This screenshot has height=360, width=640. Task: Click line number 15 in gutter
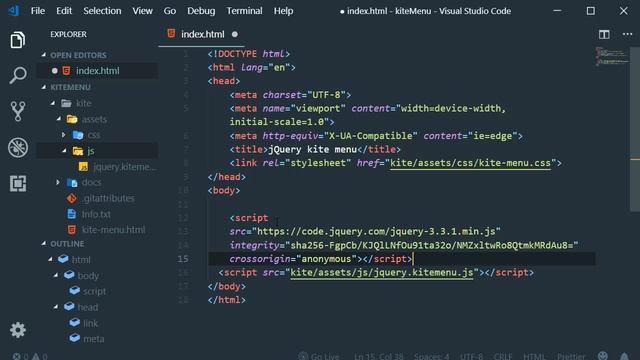click(182, 259)
